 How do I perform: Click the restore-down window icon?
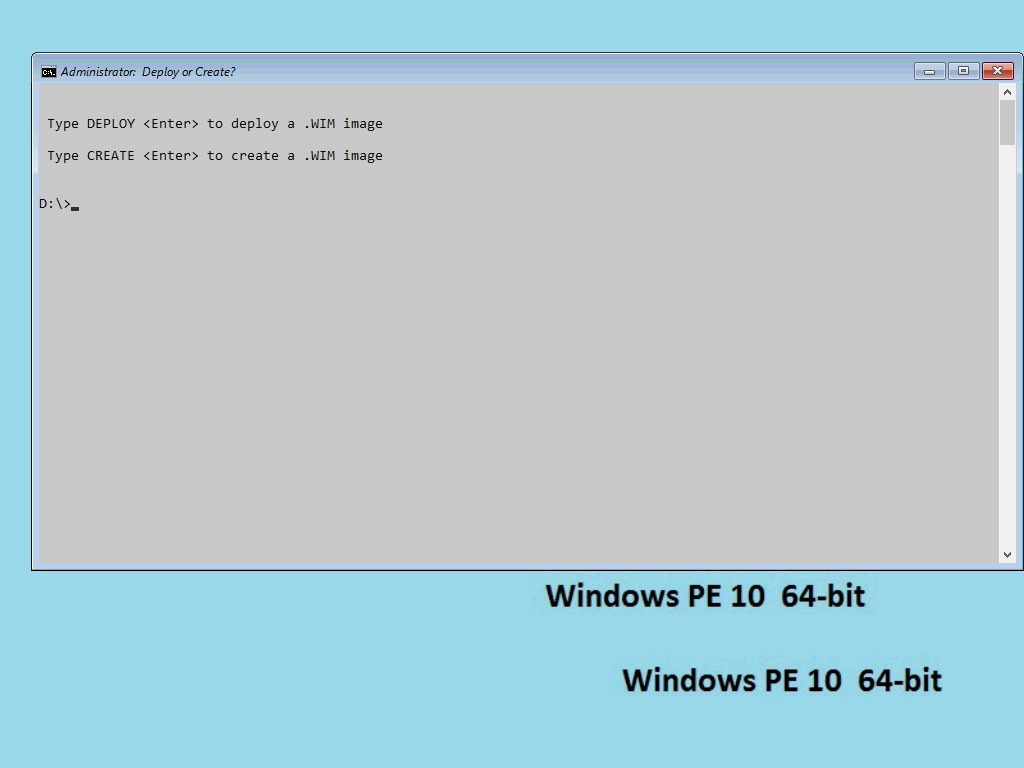pos(963,71)
